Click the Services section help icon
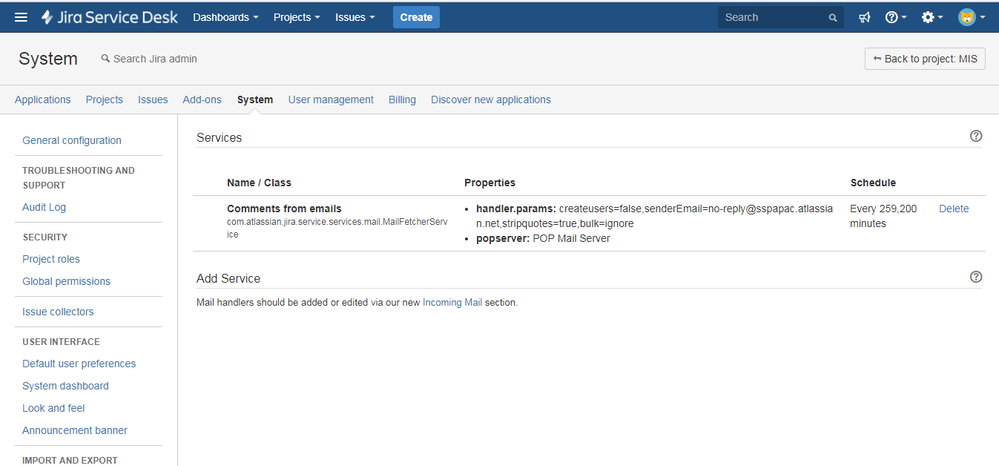Screen dimensions: 999x466 [x=975, y=136]
